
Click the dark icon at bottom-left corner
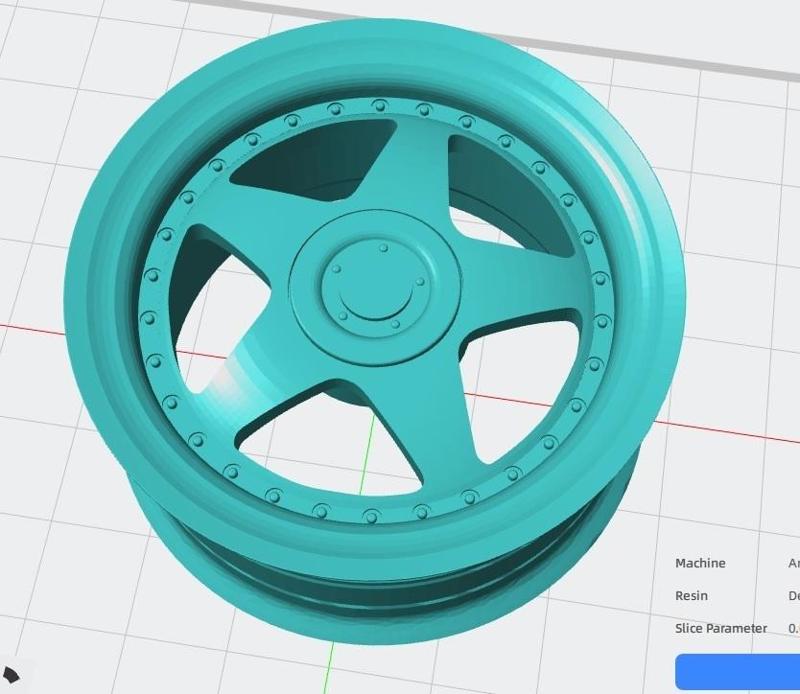[x=11, y=675]
